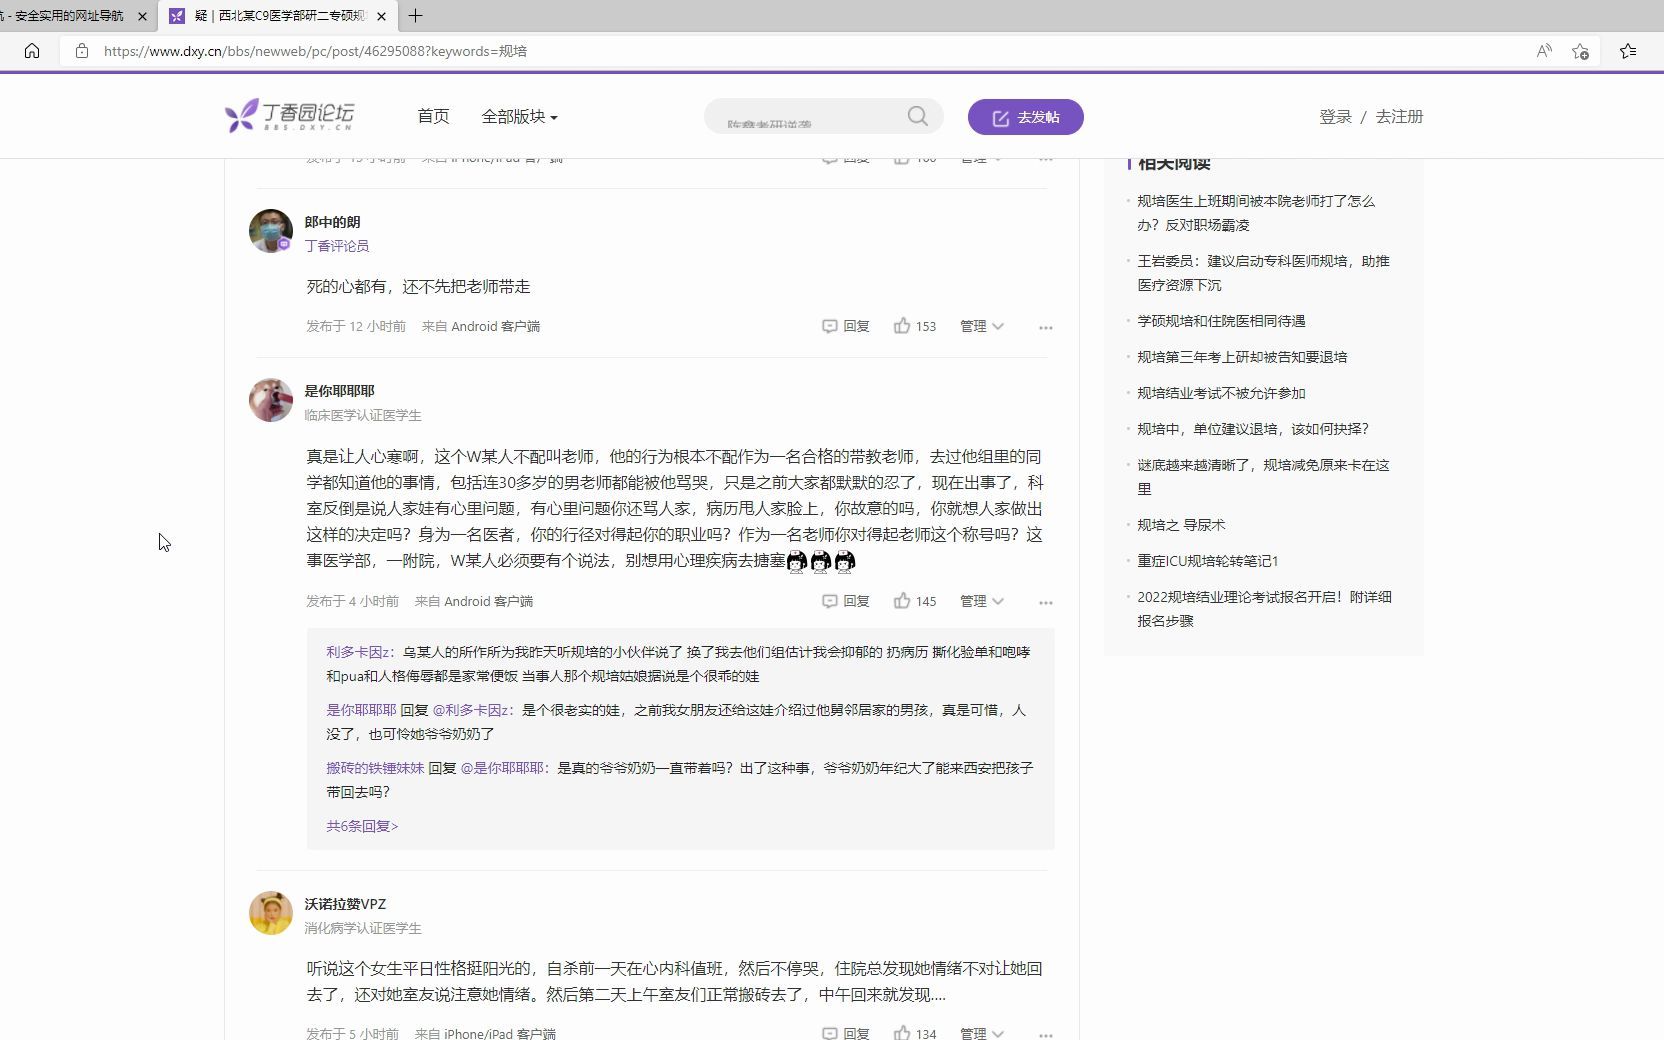
Task: Open the favorites list icon
Action: tap(1628, 51)
